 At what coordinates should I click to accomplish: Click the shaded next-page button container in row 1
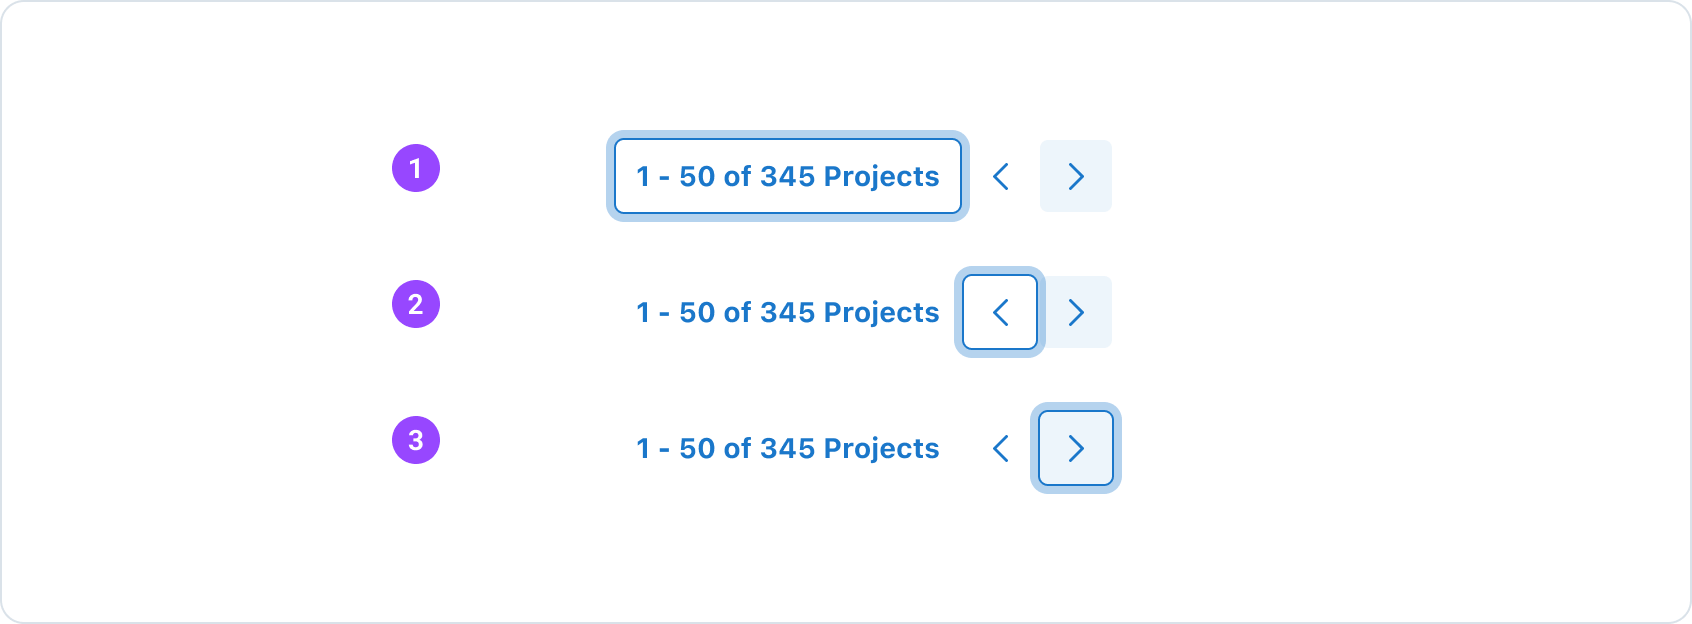pyautogui.click(x=1076, y=176)
